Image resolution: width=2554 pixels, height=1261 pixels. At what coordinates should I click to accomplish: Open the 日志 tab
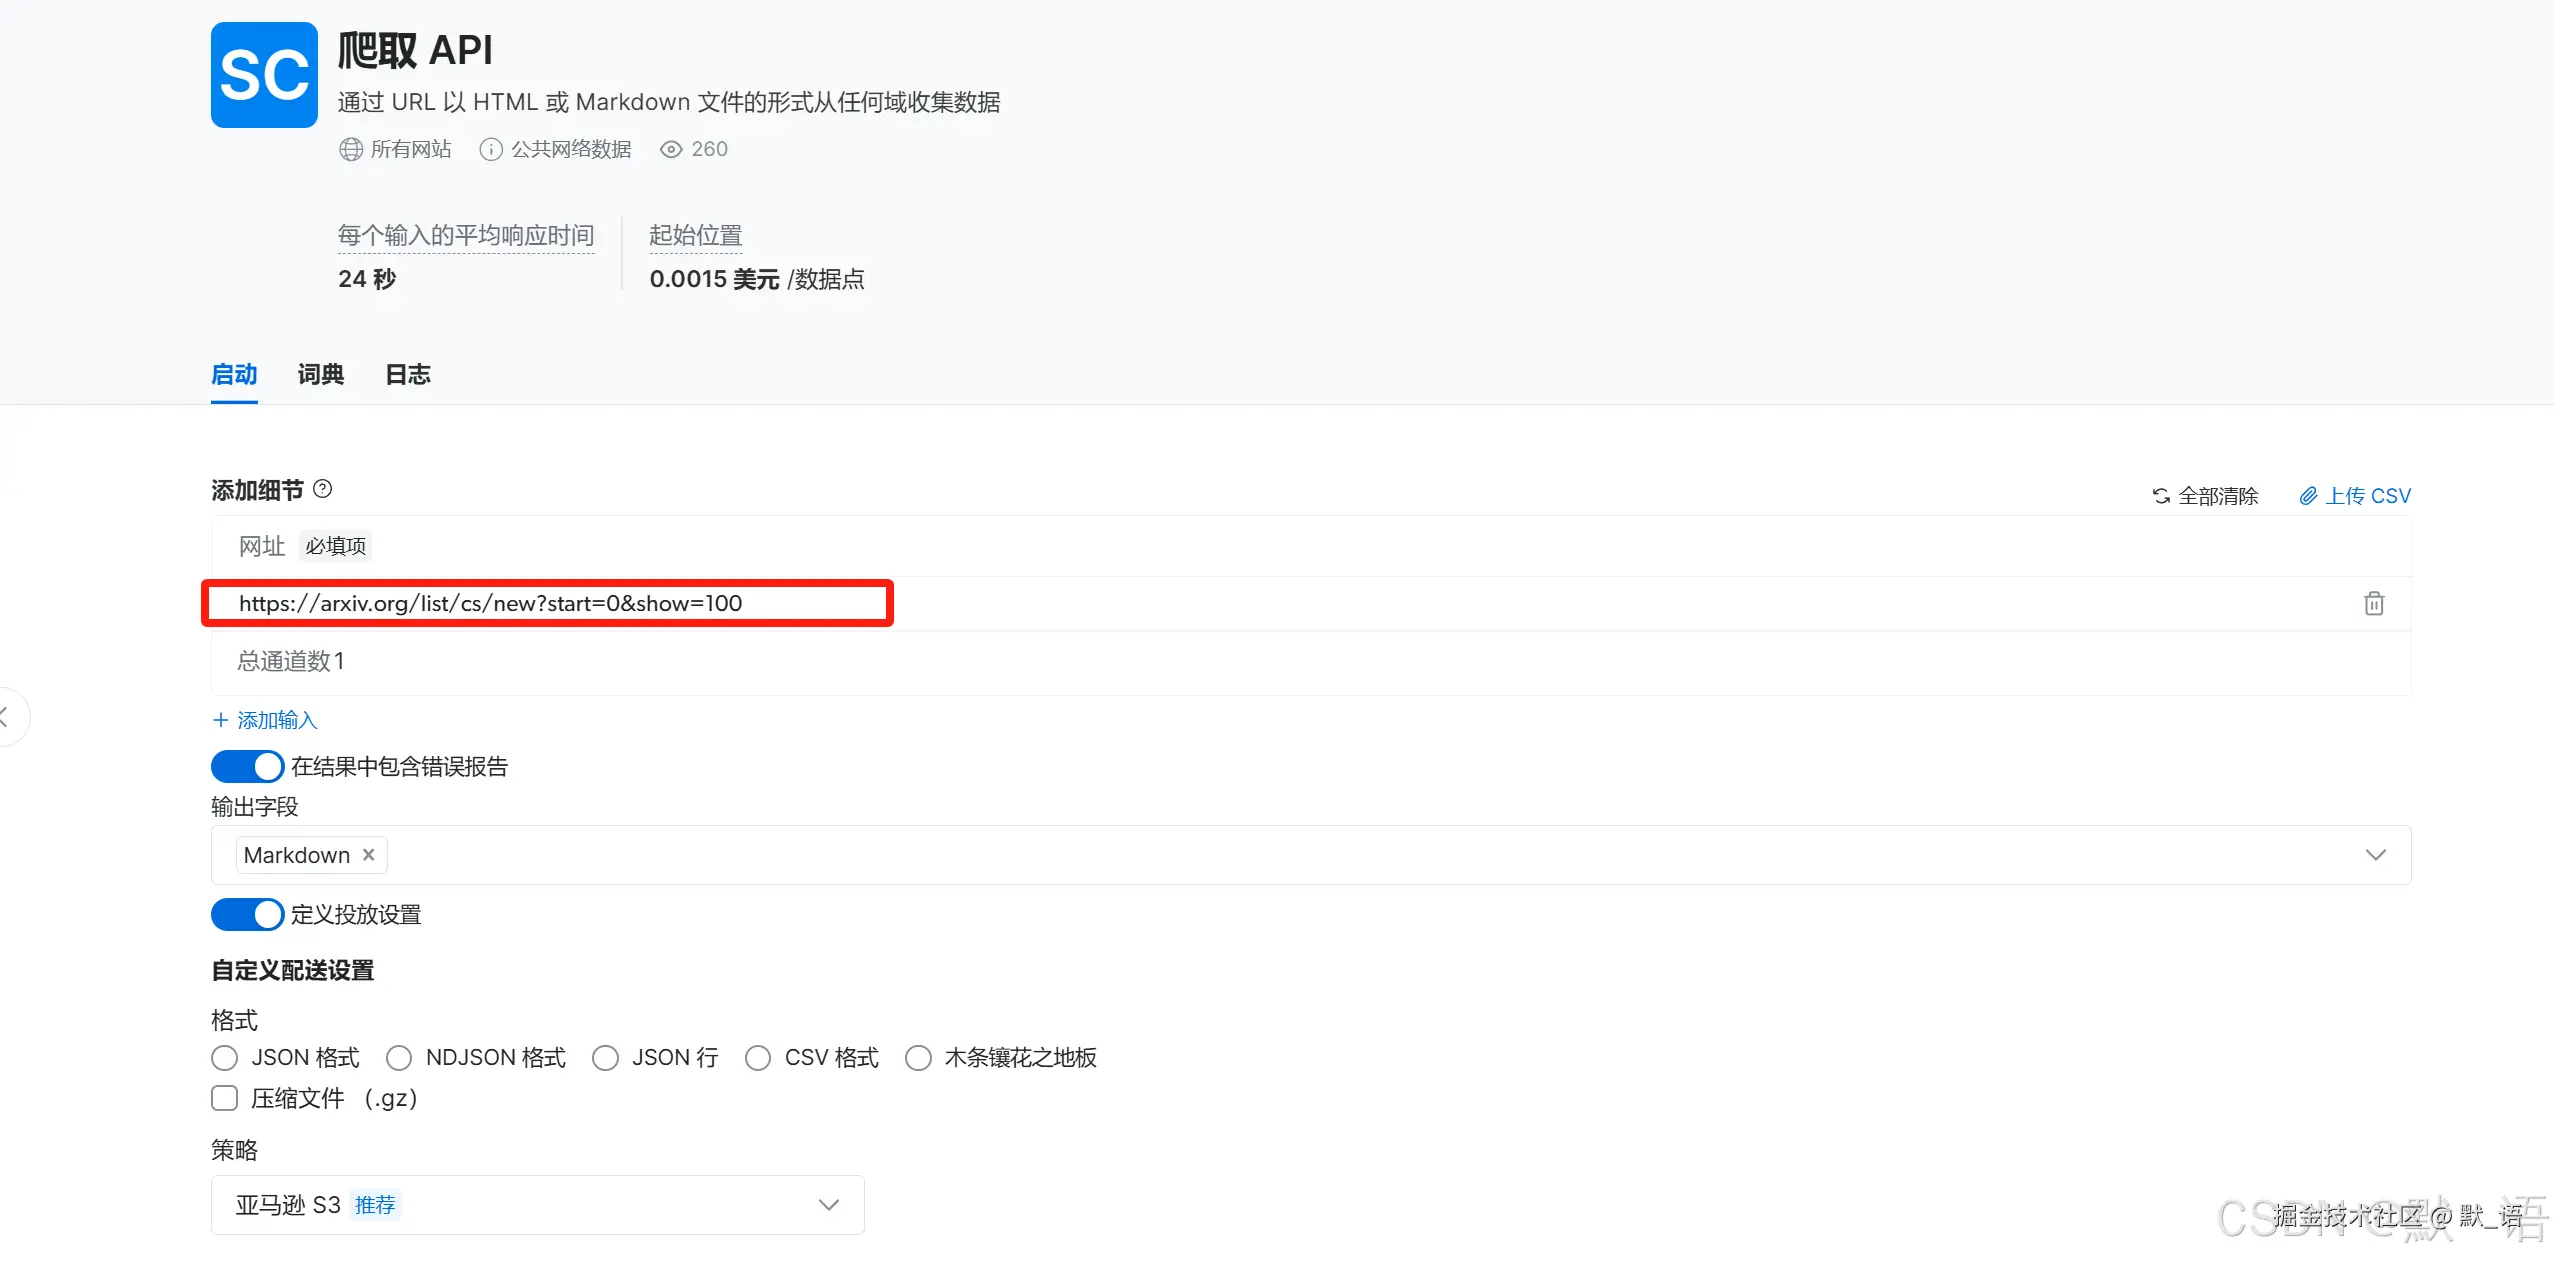click(406, 374)
